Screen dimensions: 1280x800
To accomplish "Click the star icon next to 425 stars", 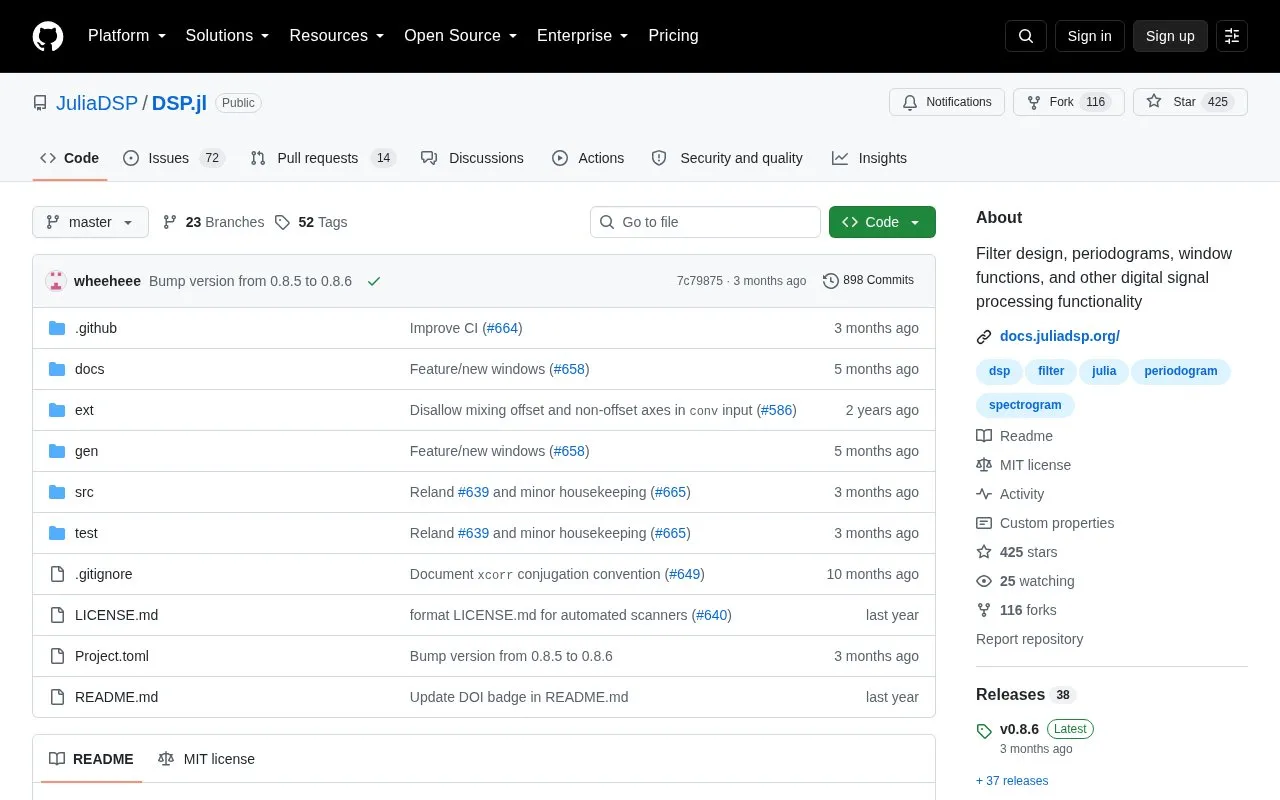I will (984, 552).
